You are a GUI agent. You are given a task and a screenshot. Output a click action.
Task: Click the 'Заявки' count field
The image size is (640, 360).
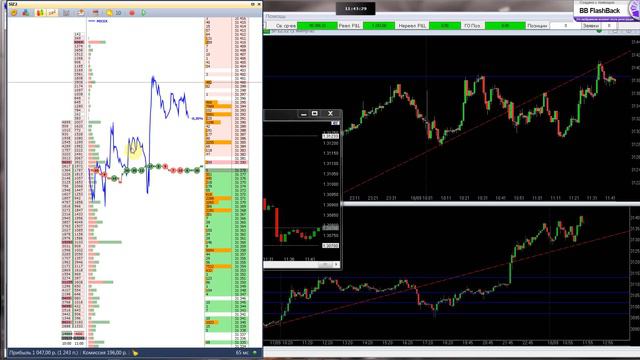[609, 26]
